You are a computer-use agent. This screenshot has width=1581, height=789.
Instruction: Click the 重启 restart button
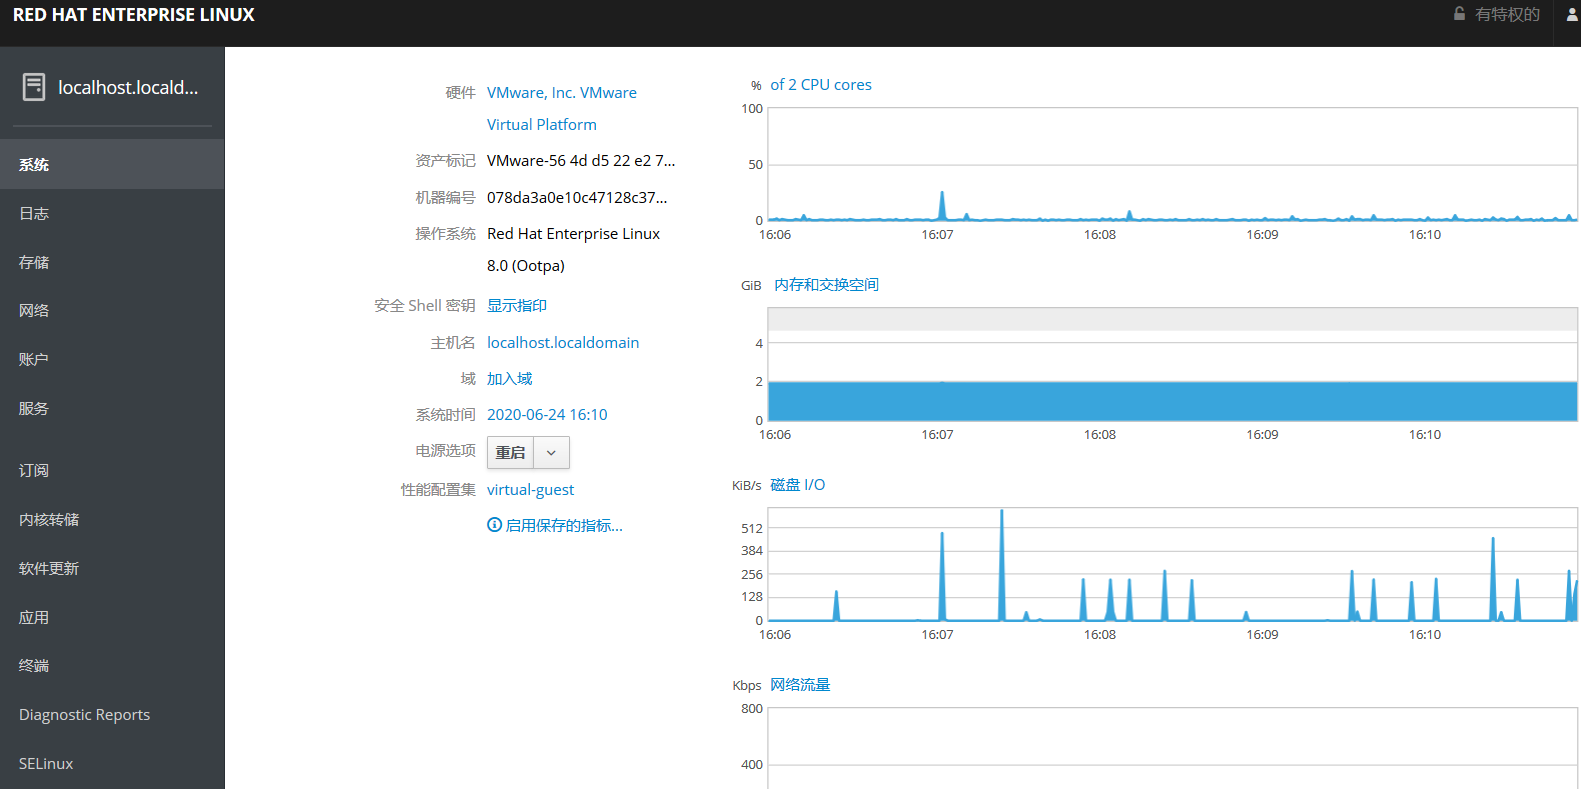tap(510, 453)
